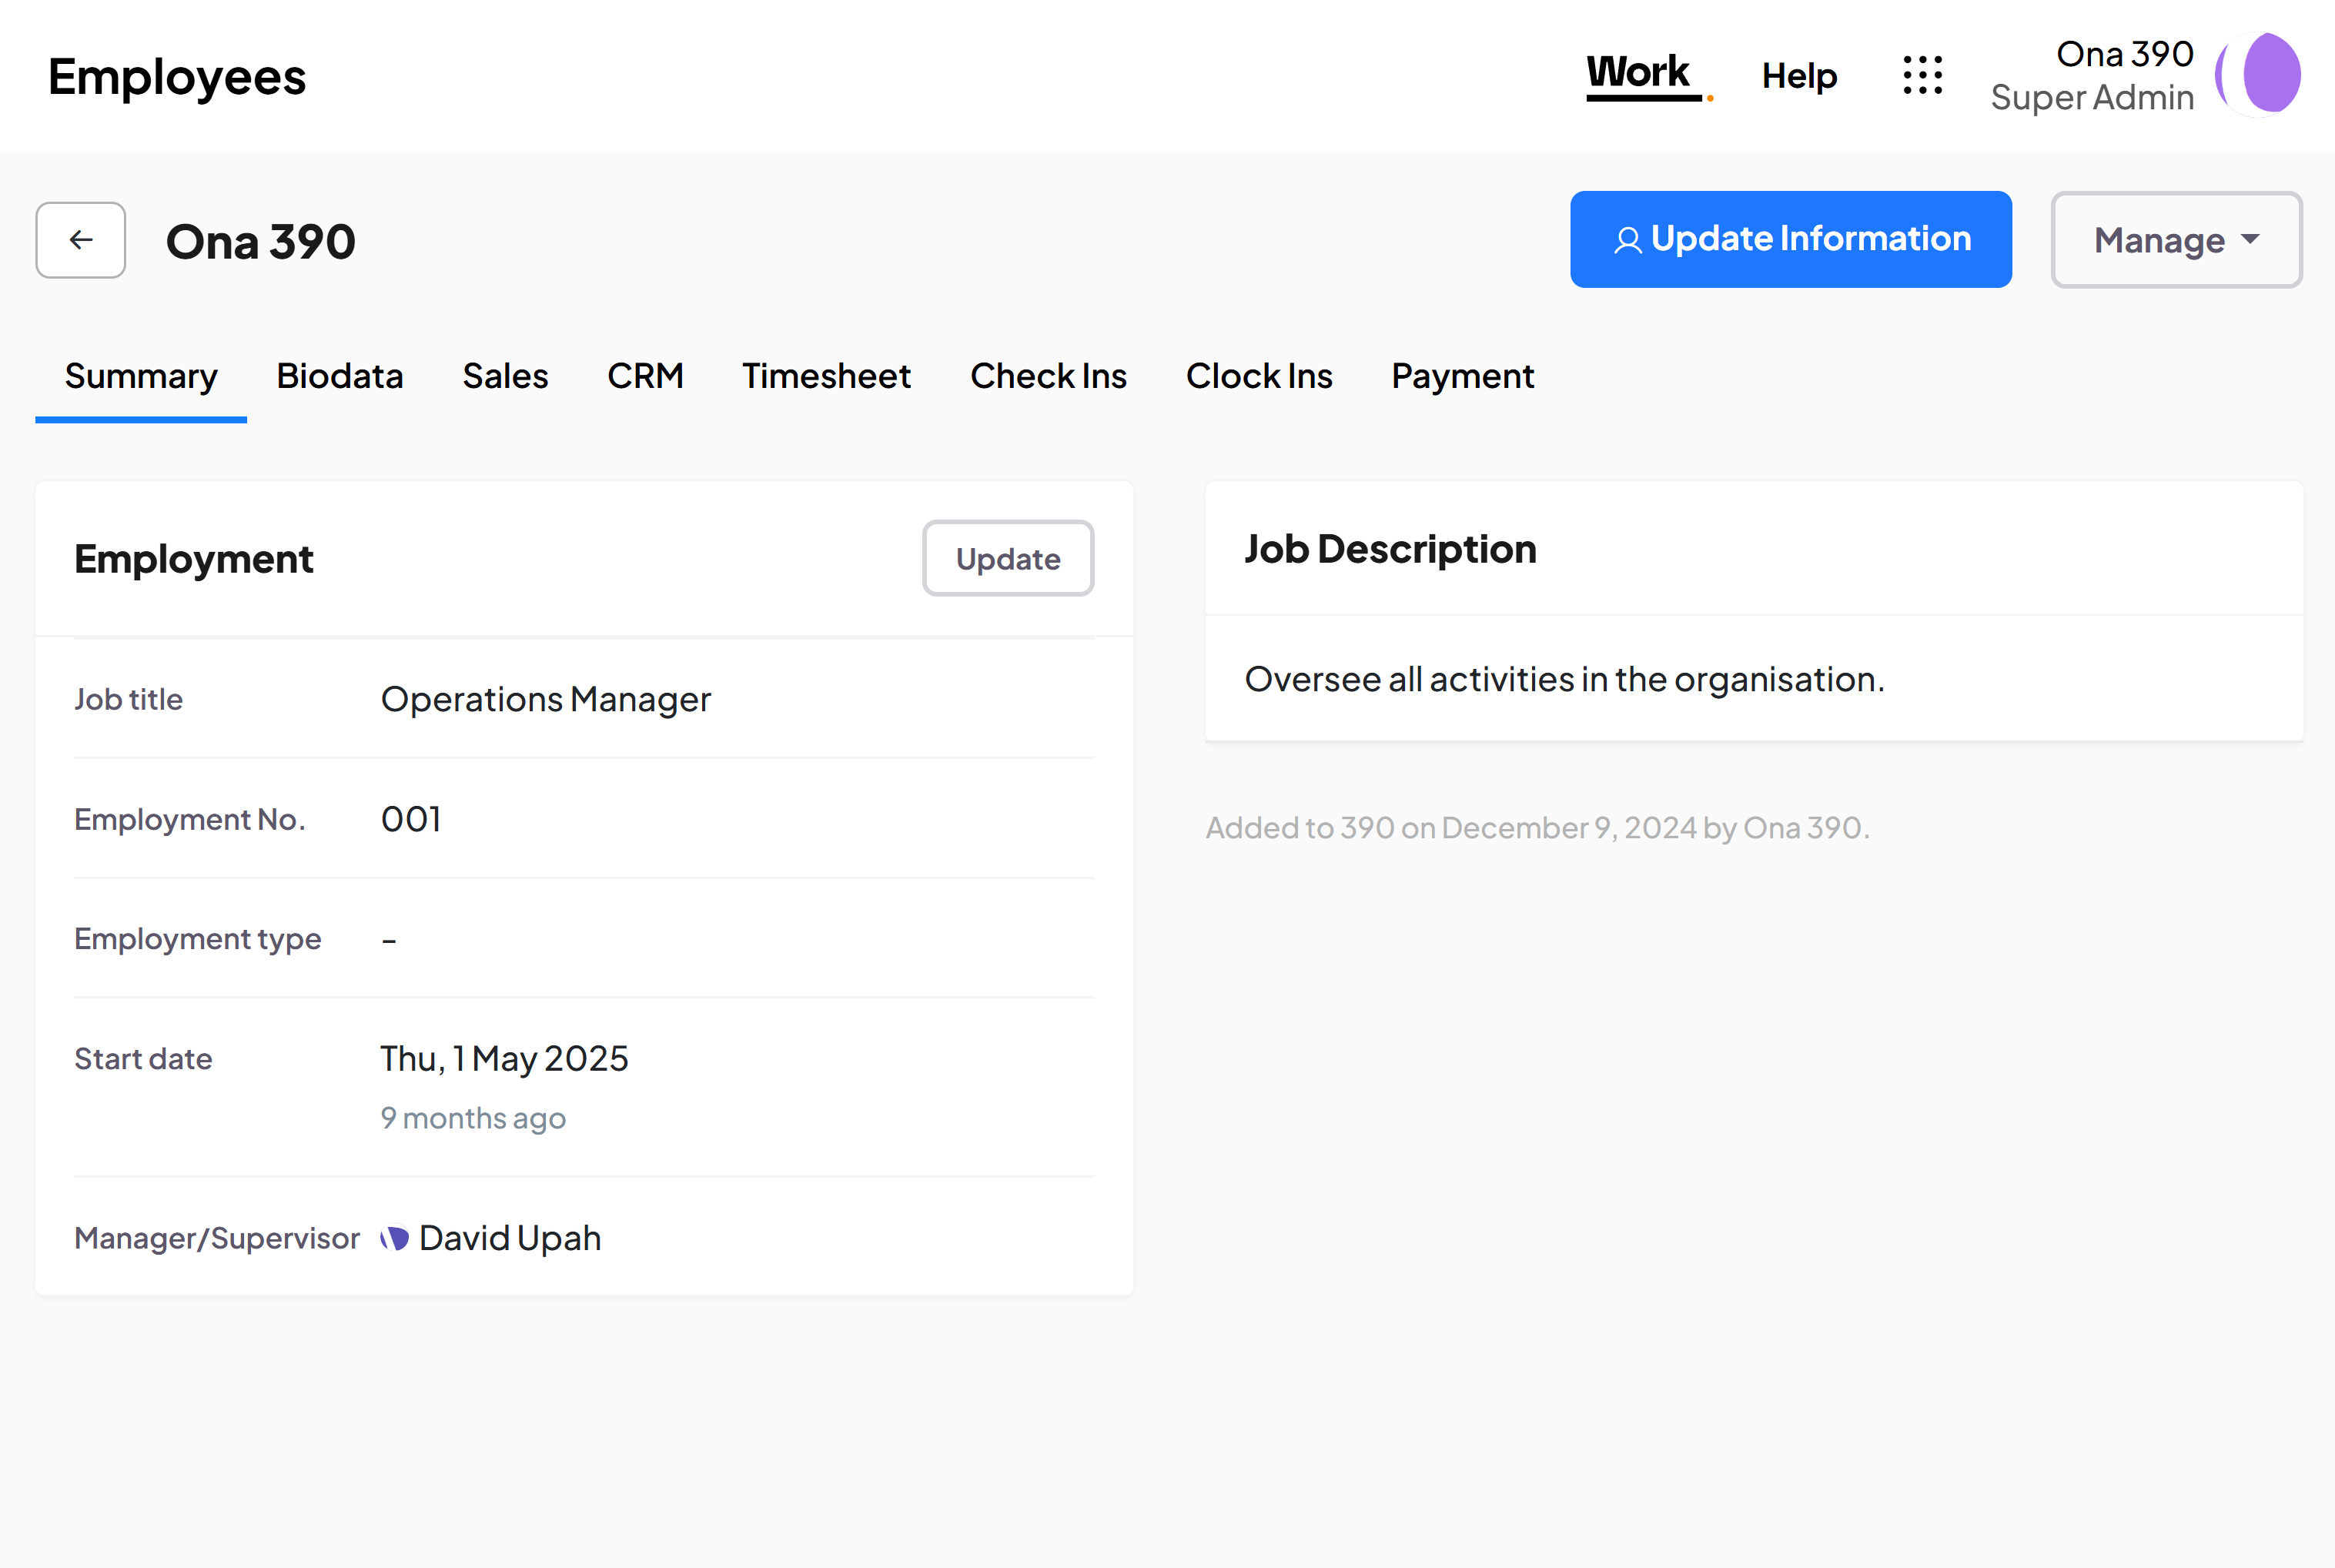
Task: Click the Work navigation link
Action: click(1637, 74)
